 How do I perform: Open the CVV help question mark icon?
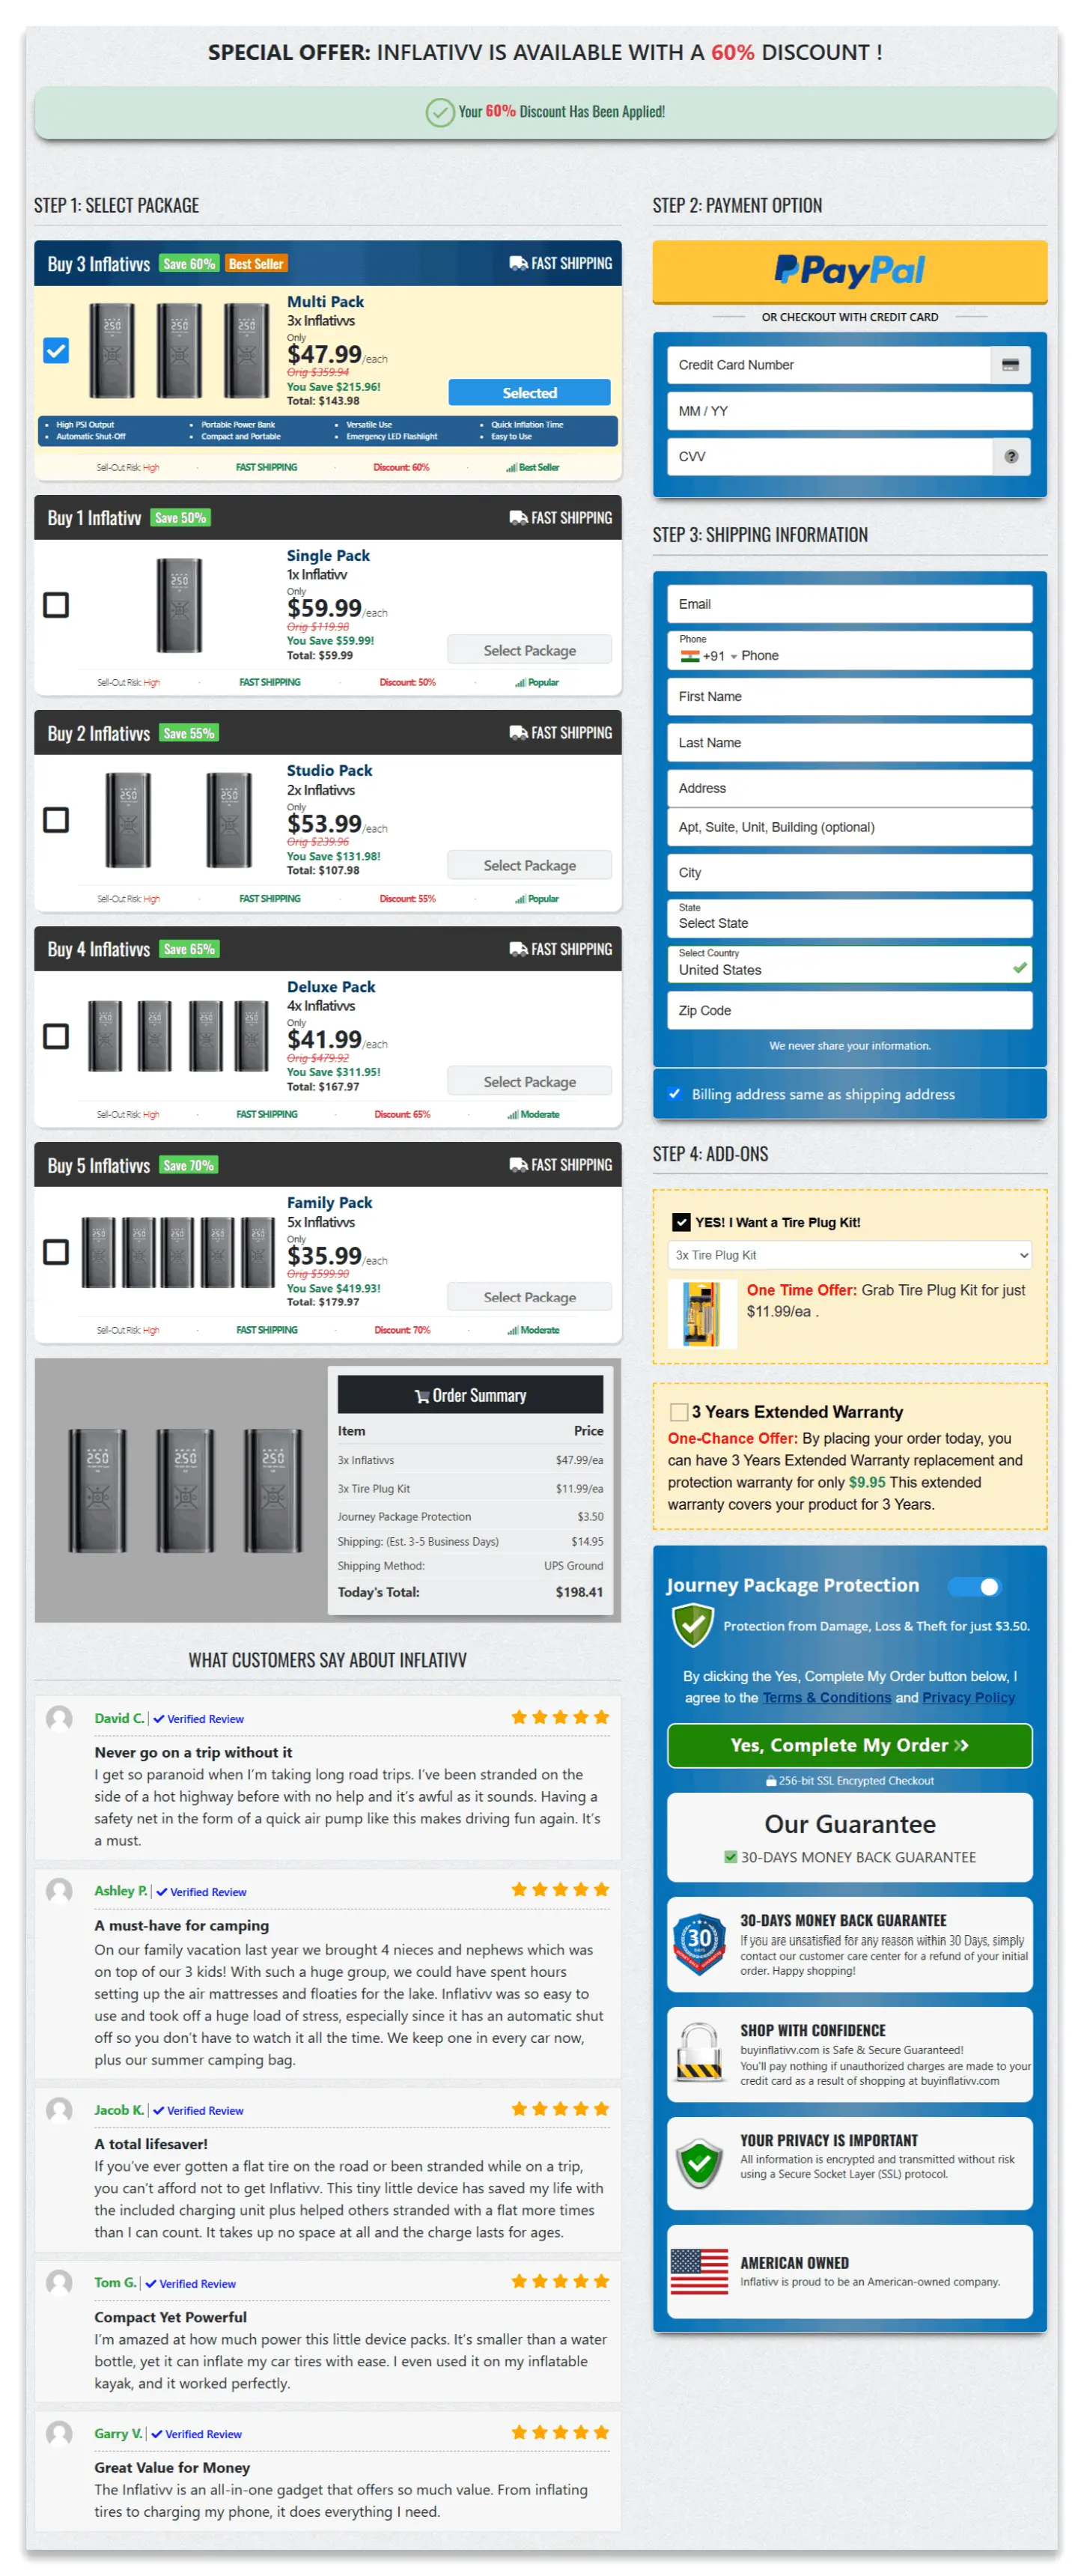point(1011,456)
